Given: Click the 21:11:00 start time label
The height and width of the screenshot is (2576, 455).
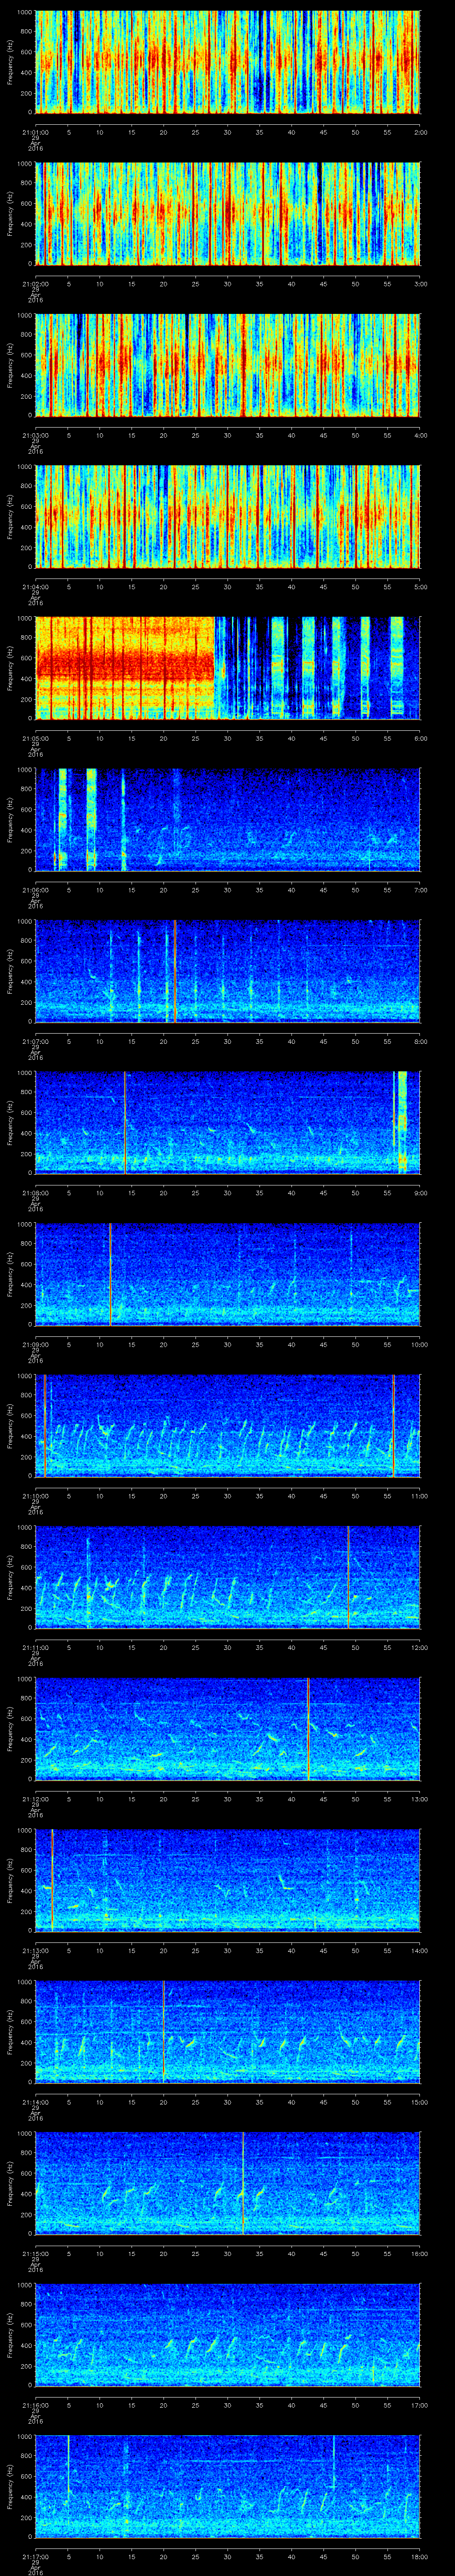Looking at the screenshot, I should click(x=35, y=1647).
